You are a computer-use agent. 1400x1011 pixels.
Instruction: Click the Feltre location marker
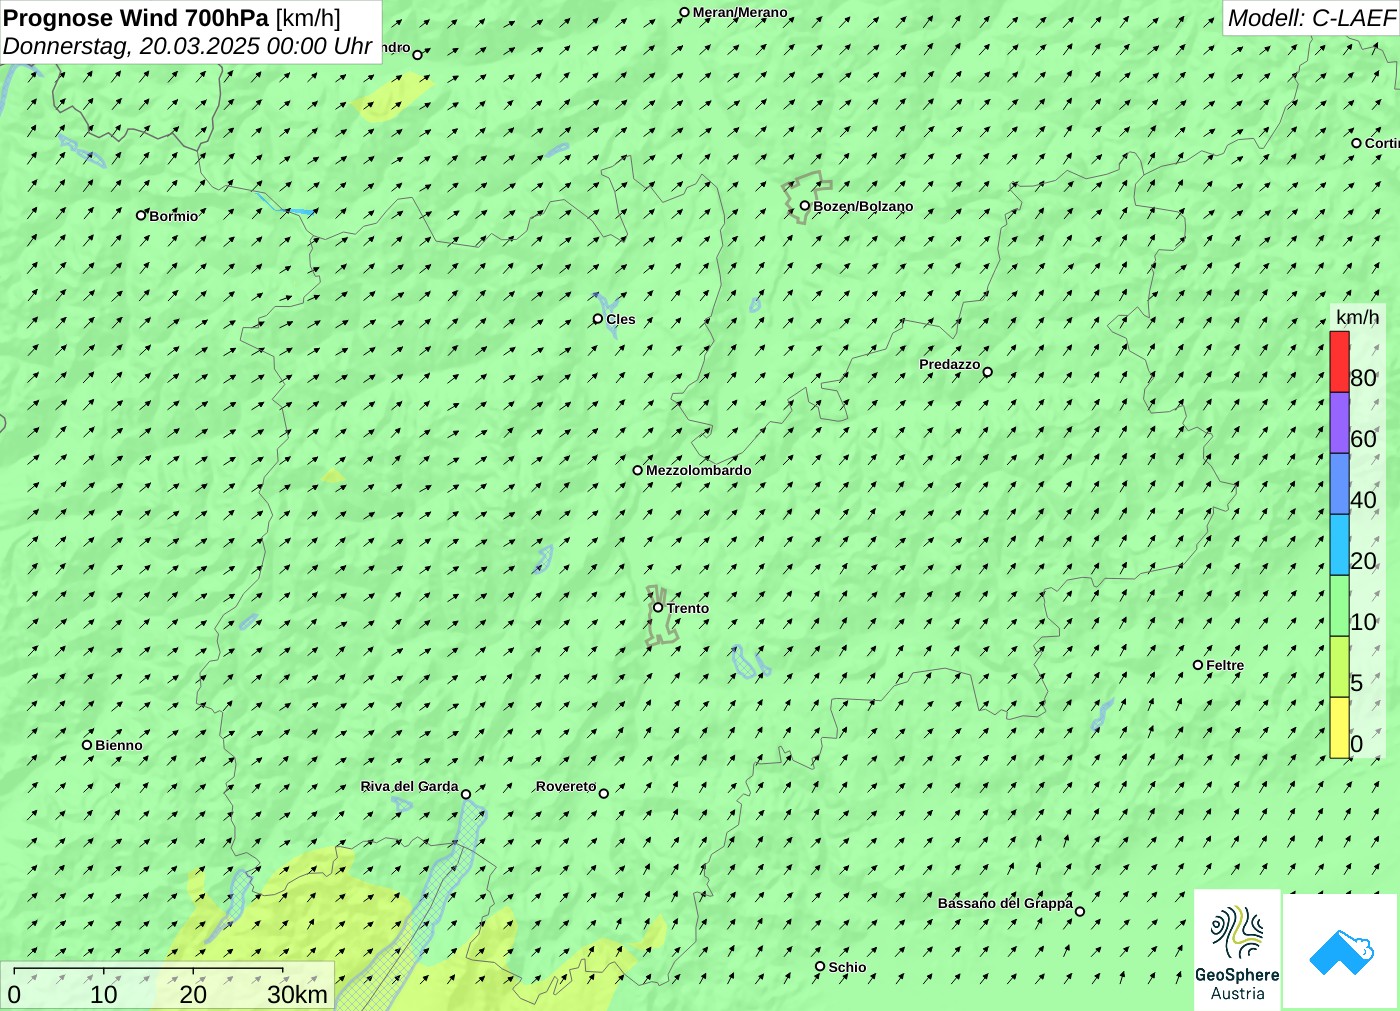pos(1198,665)
